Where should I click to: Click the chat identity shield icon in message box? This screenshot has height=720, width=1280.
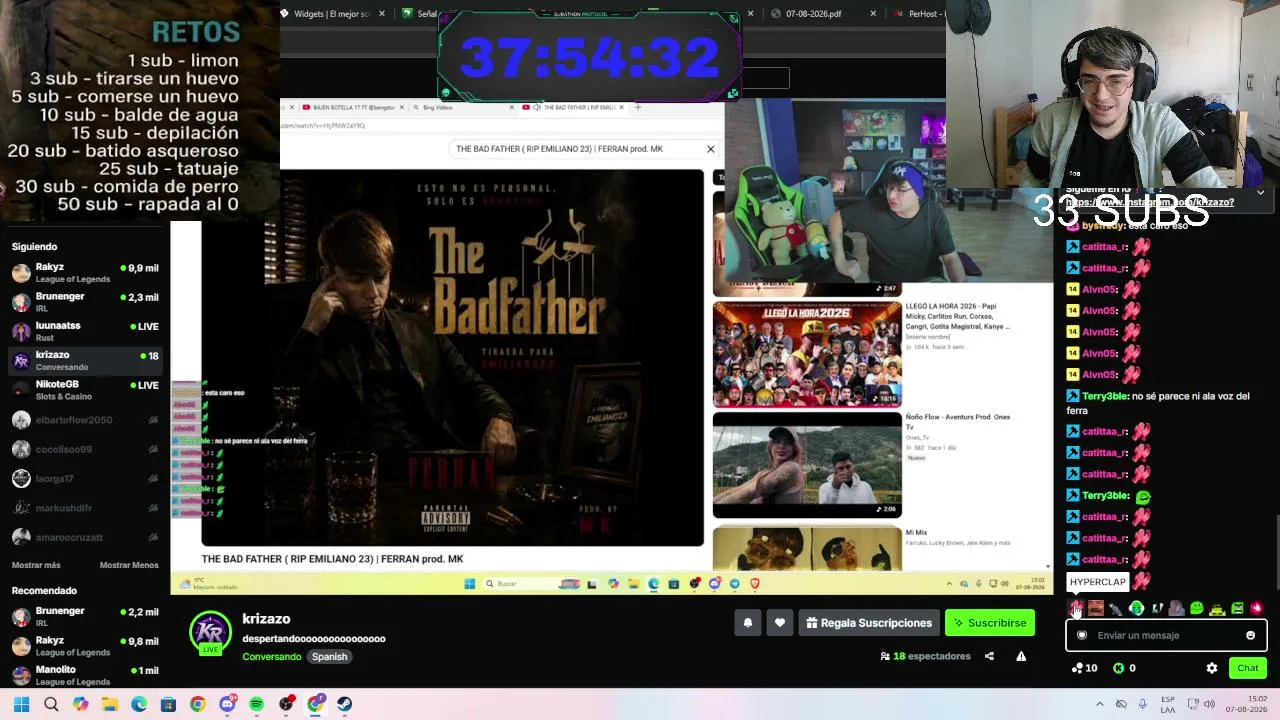click(1081, 635)
